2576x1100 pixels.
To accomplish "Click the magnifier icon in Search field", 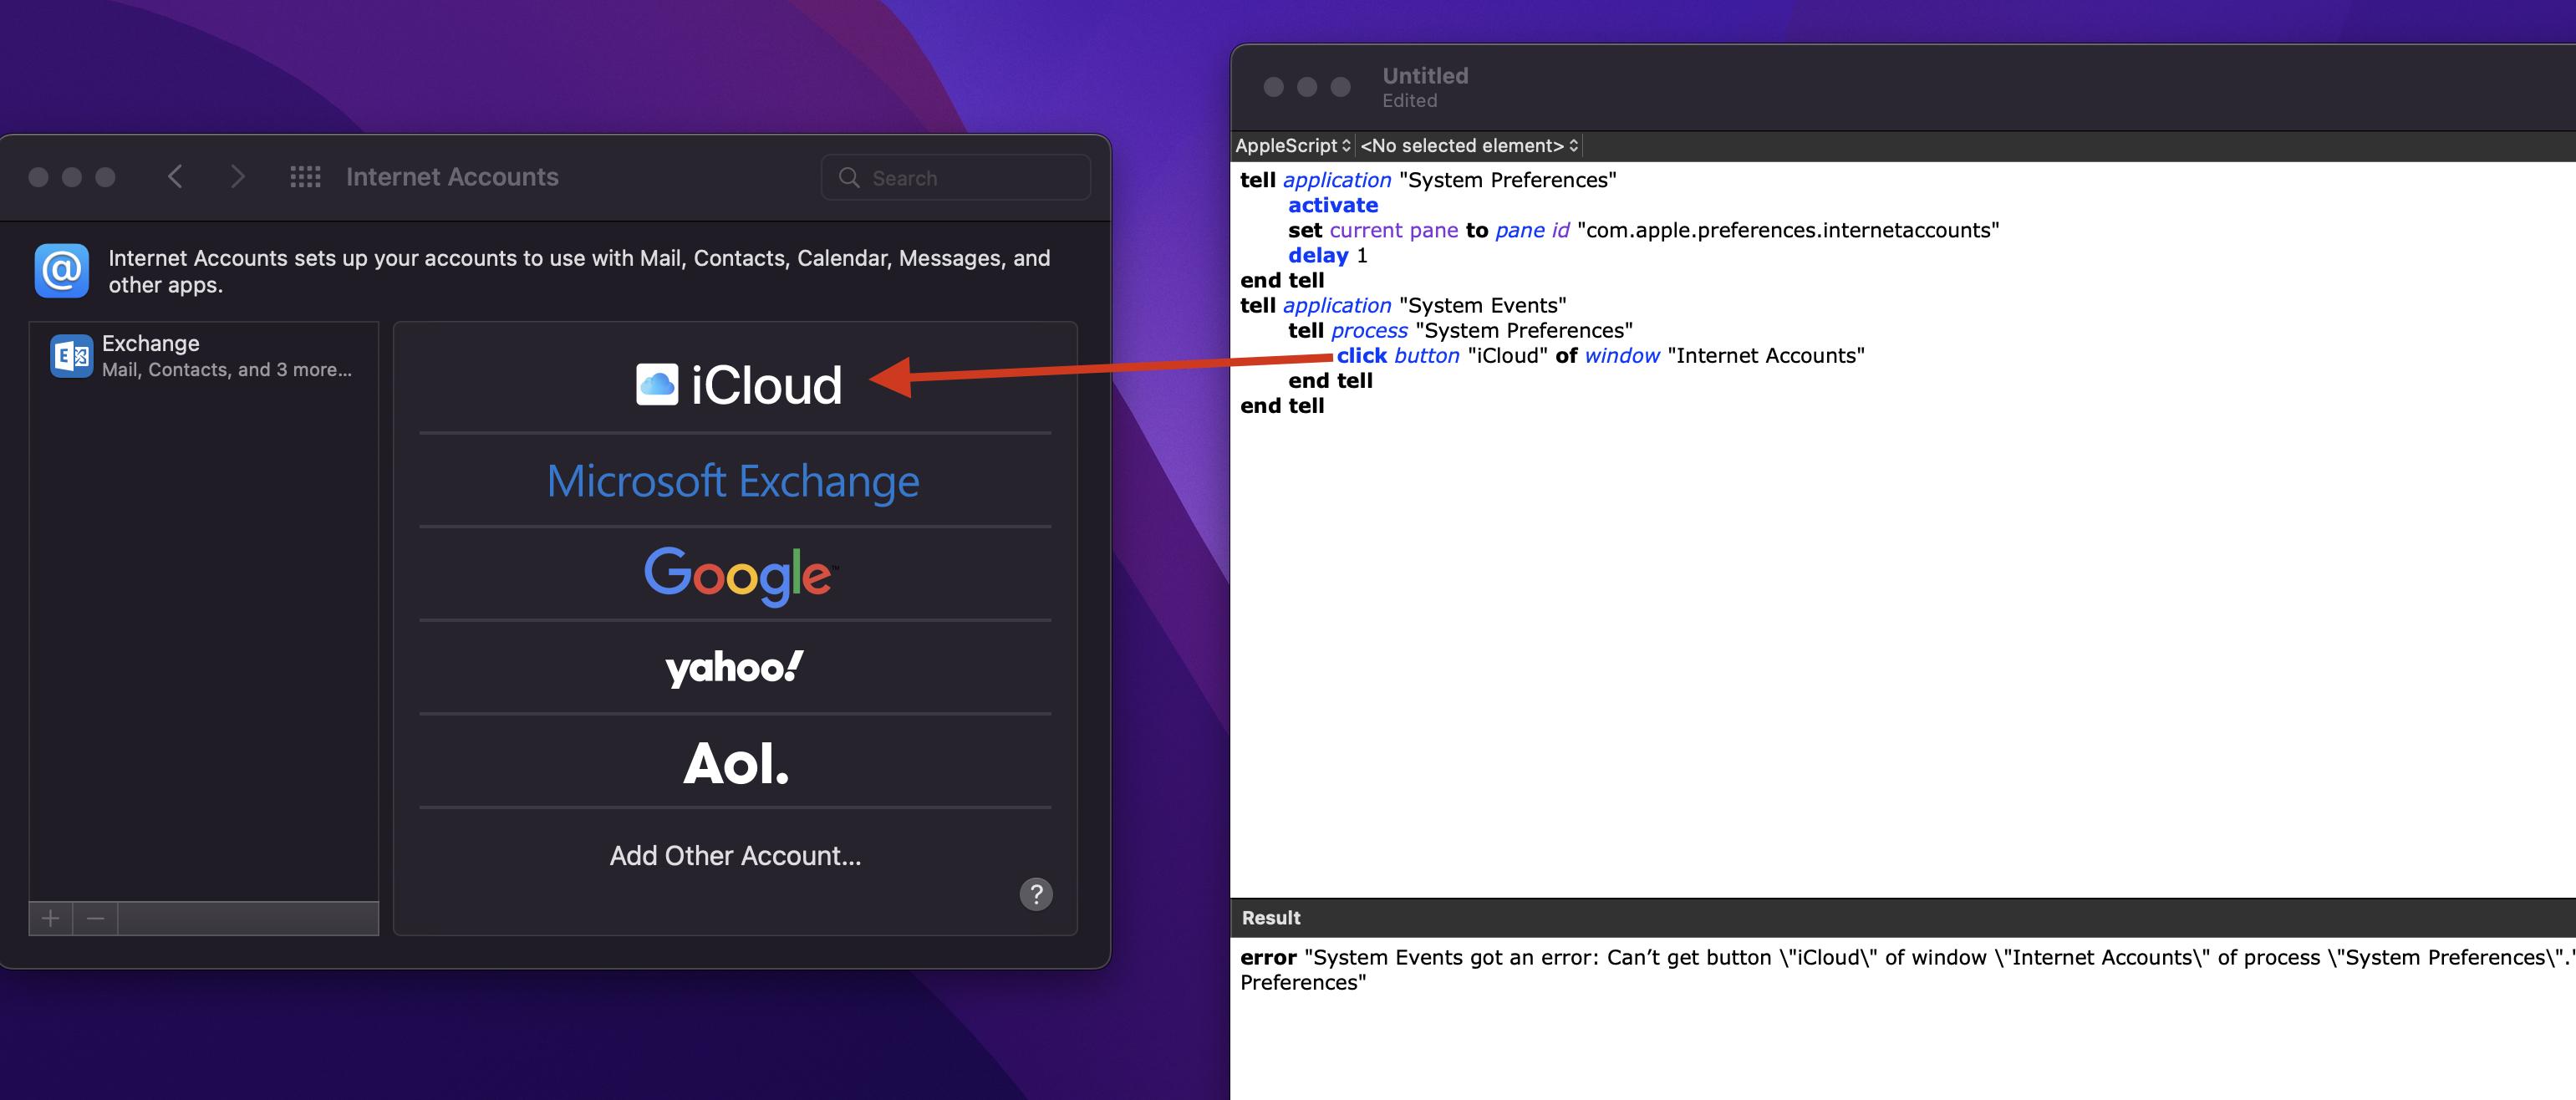I will click(x=849, y=177).
